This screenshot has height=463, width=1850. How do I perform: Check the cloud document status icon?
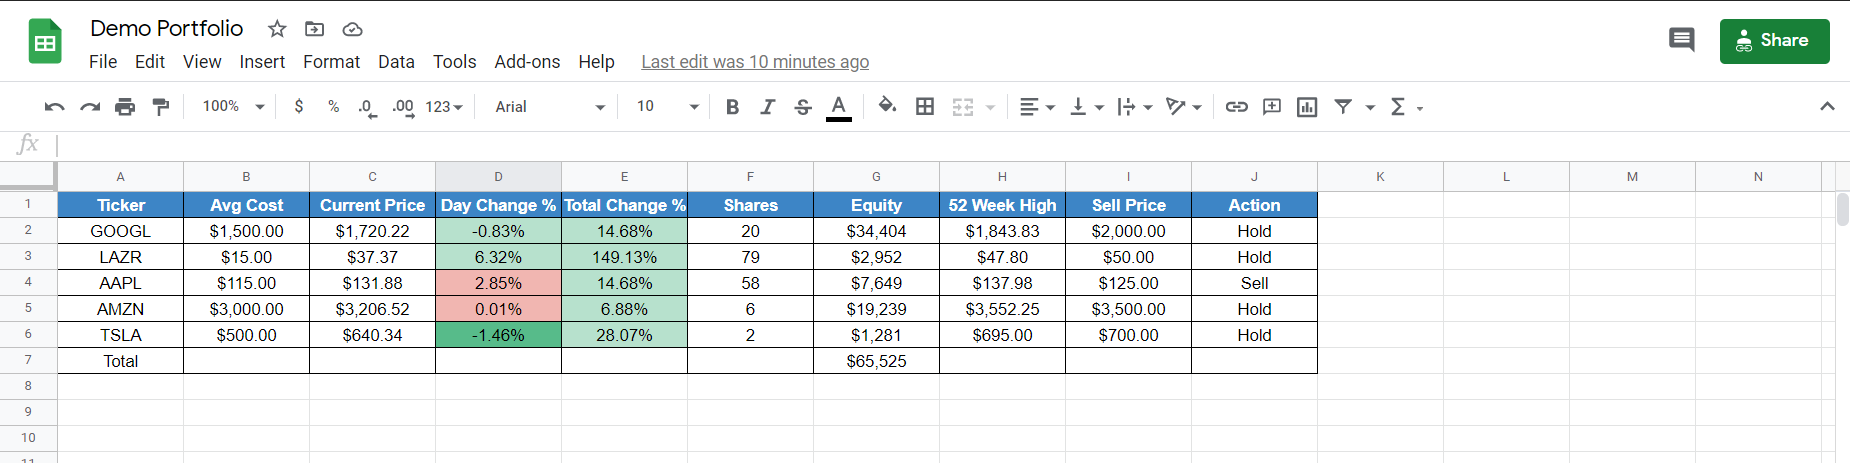(352, 29)
